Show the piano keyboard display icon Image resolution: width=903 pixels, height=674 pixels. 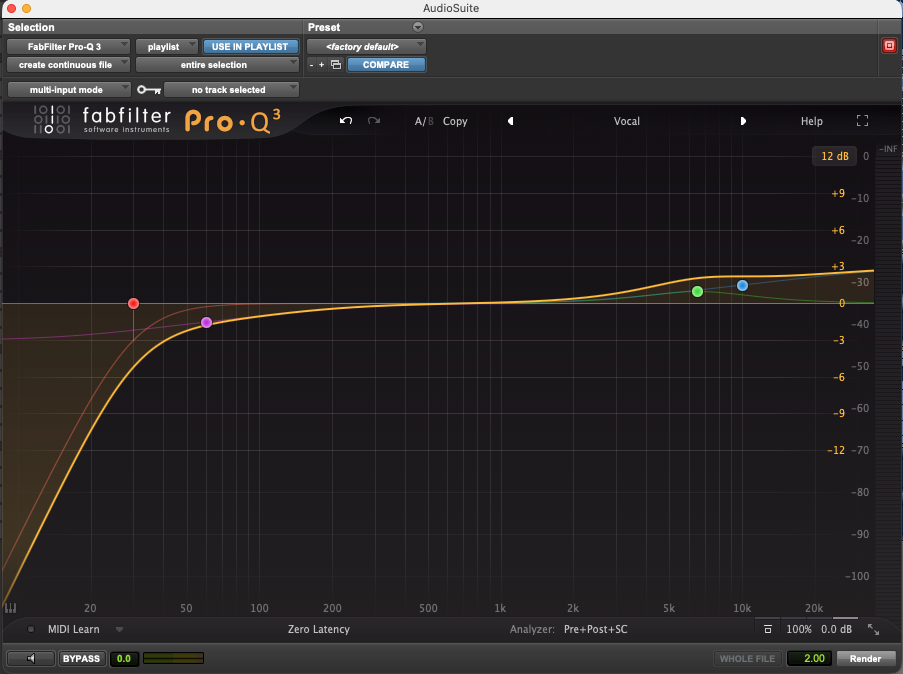click(10, 608)
